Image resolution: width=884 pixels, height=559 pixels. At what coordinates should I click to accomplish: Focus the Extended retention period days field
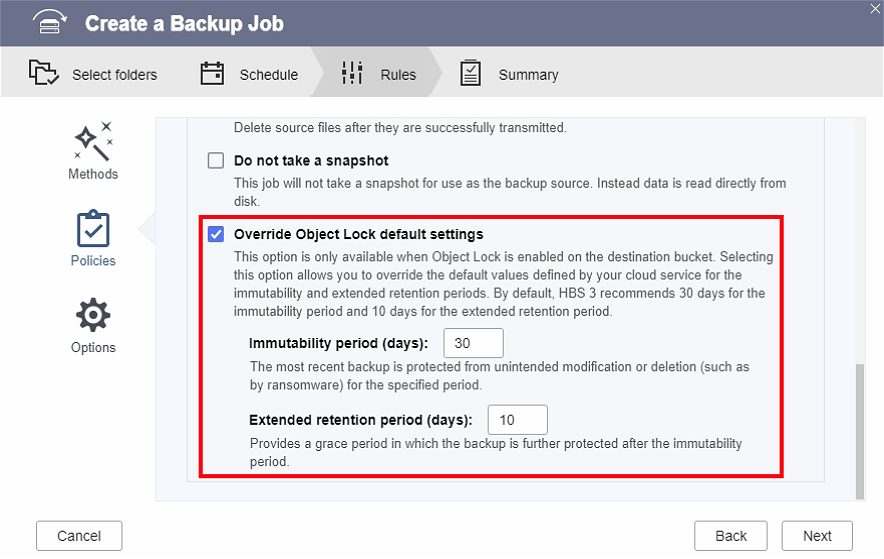[517, 420]
